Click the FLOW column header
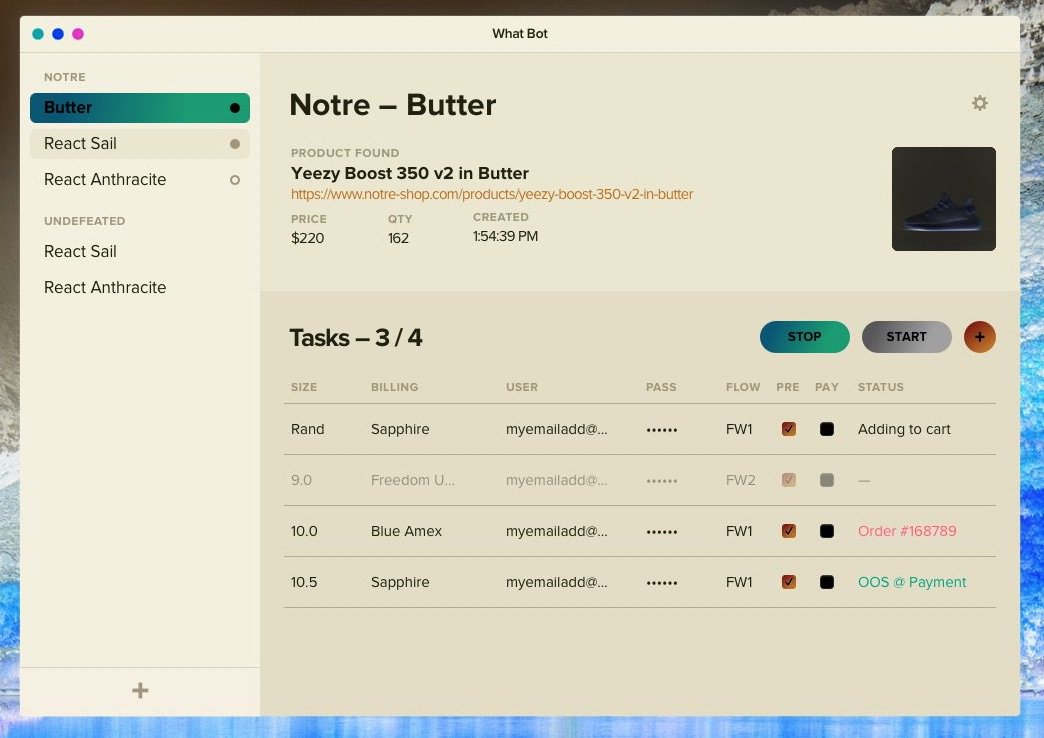The width and height of the screenshot is (1044, 738). tap(742, 387)
